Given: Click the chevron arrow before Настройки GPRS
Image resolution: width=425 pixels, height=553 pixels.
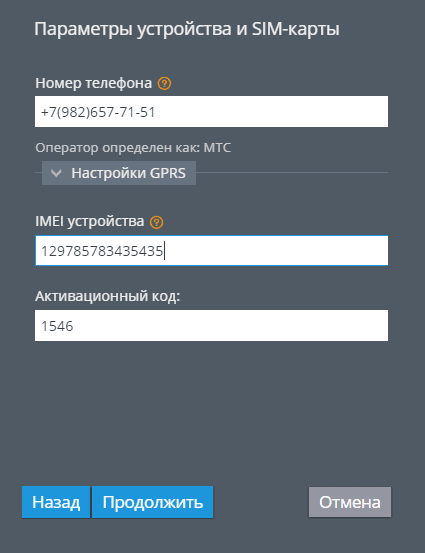Looking at the screenshot, I should (56, 173).
